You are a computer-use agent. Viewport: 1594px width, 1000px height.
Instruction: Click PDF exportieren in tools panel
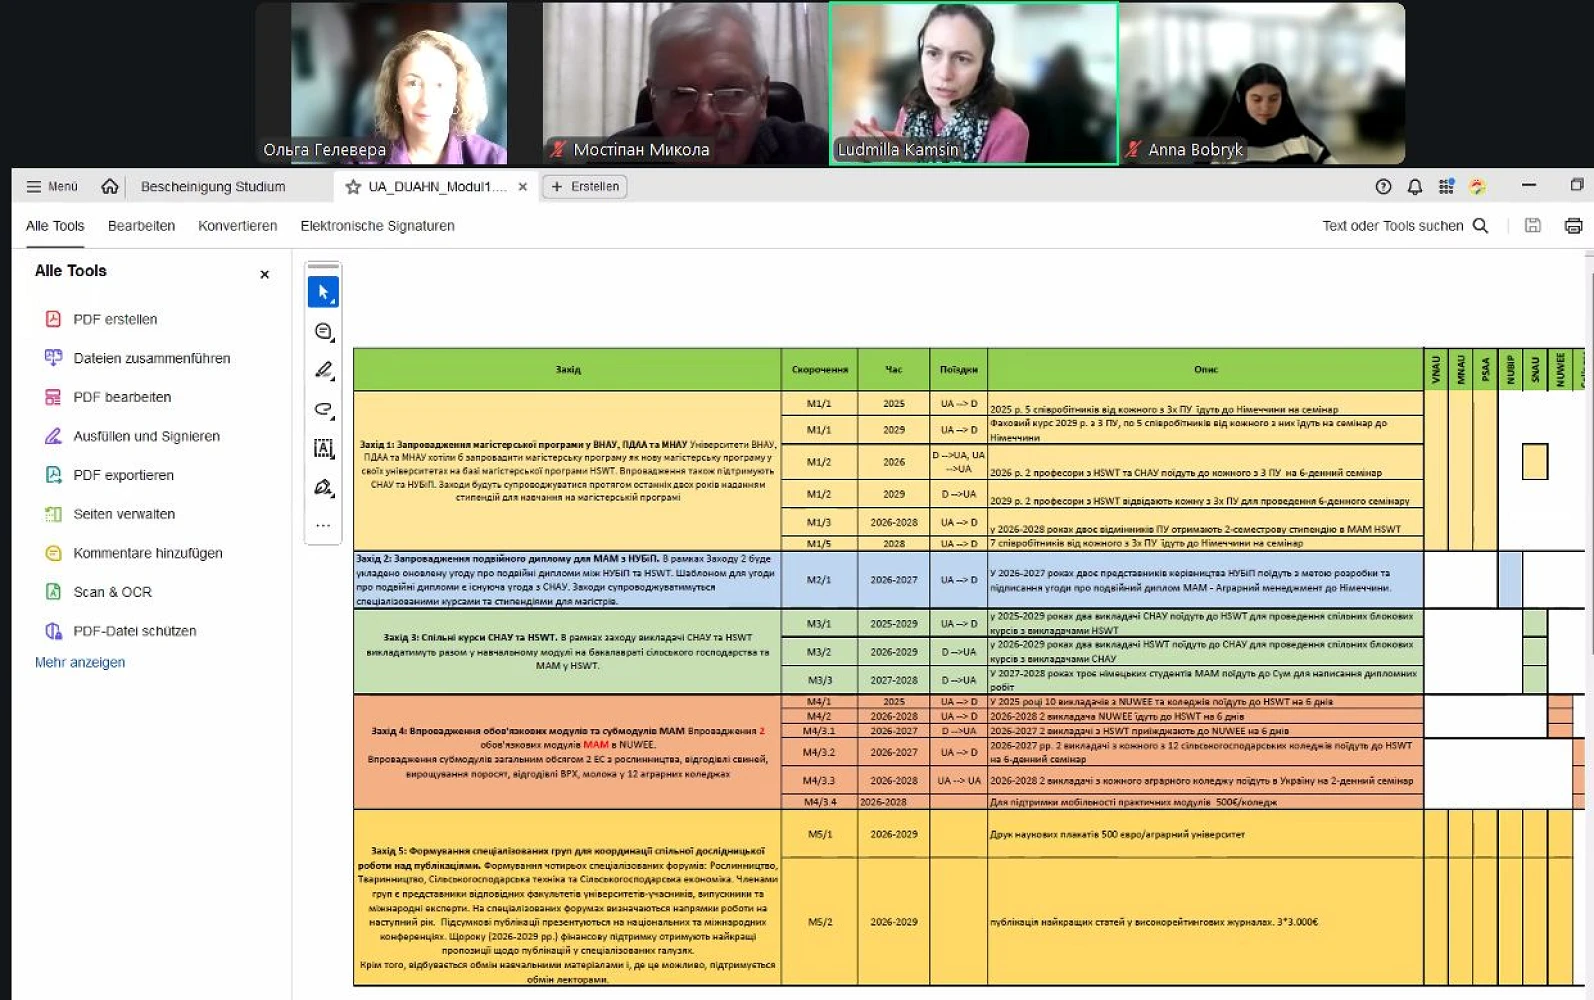click(123, 475)
